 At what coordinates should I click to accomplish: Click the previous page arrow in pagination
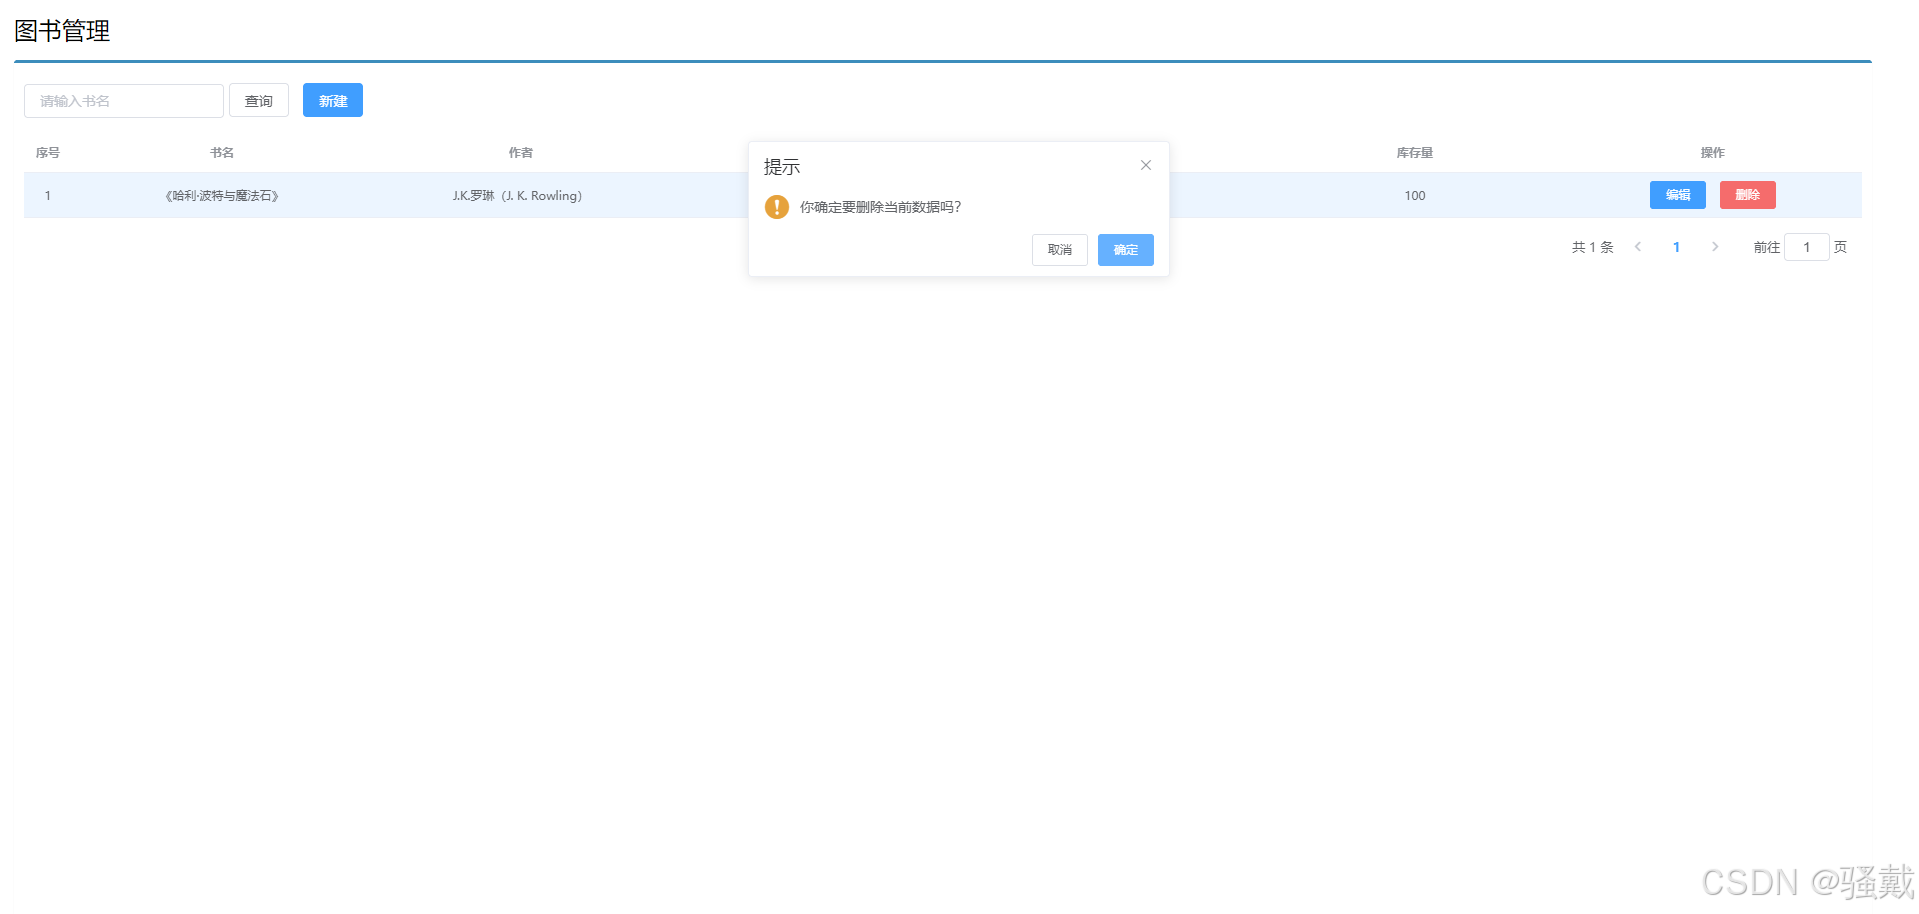1637,246
